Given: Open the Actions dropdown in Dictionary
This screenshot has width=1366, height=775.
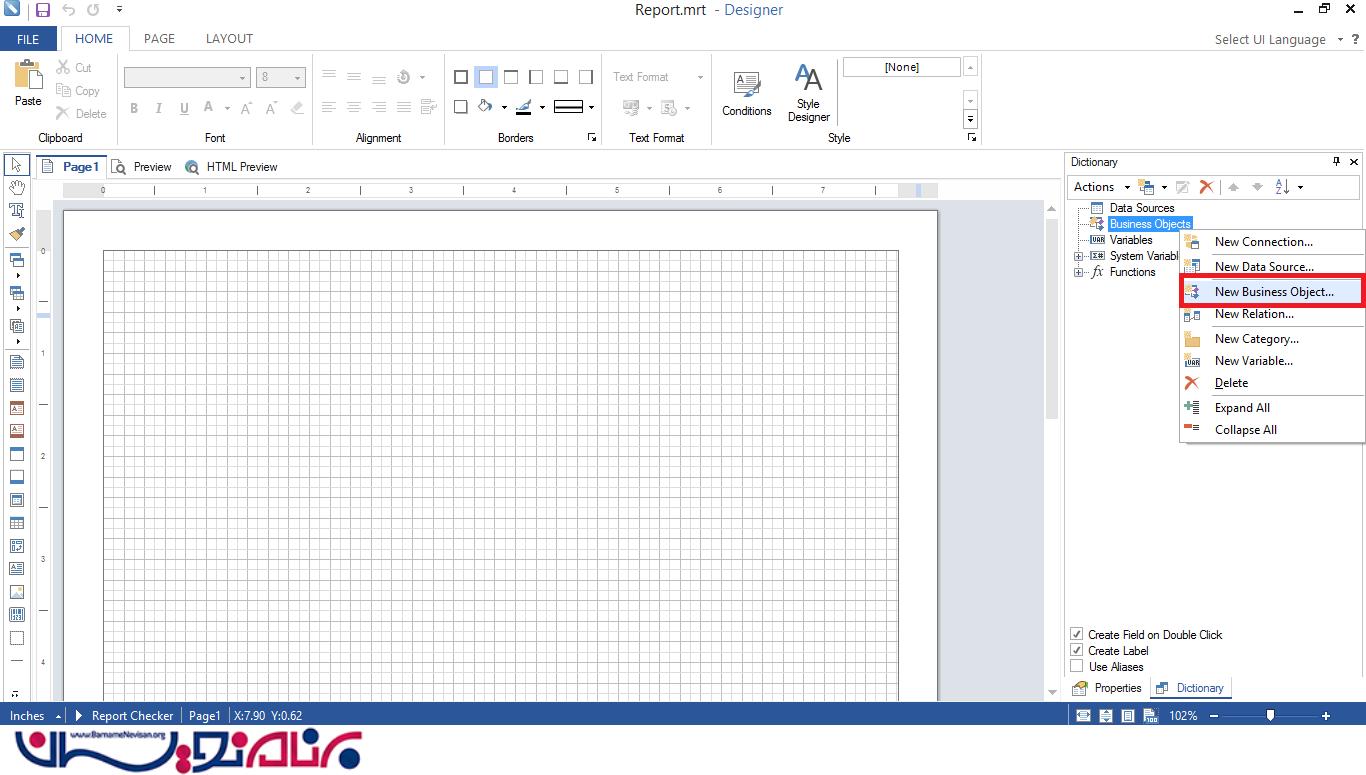Looking at the screenshot, I should [x=1100, y=187].
